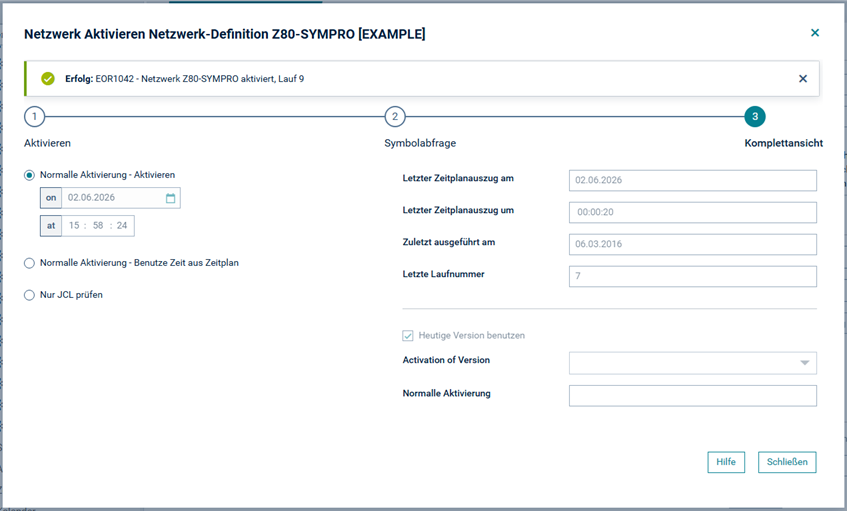Click the Activation of Version label
847x511 pixels.
click(446, 360)
